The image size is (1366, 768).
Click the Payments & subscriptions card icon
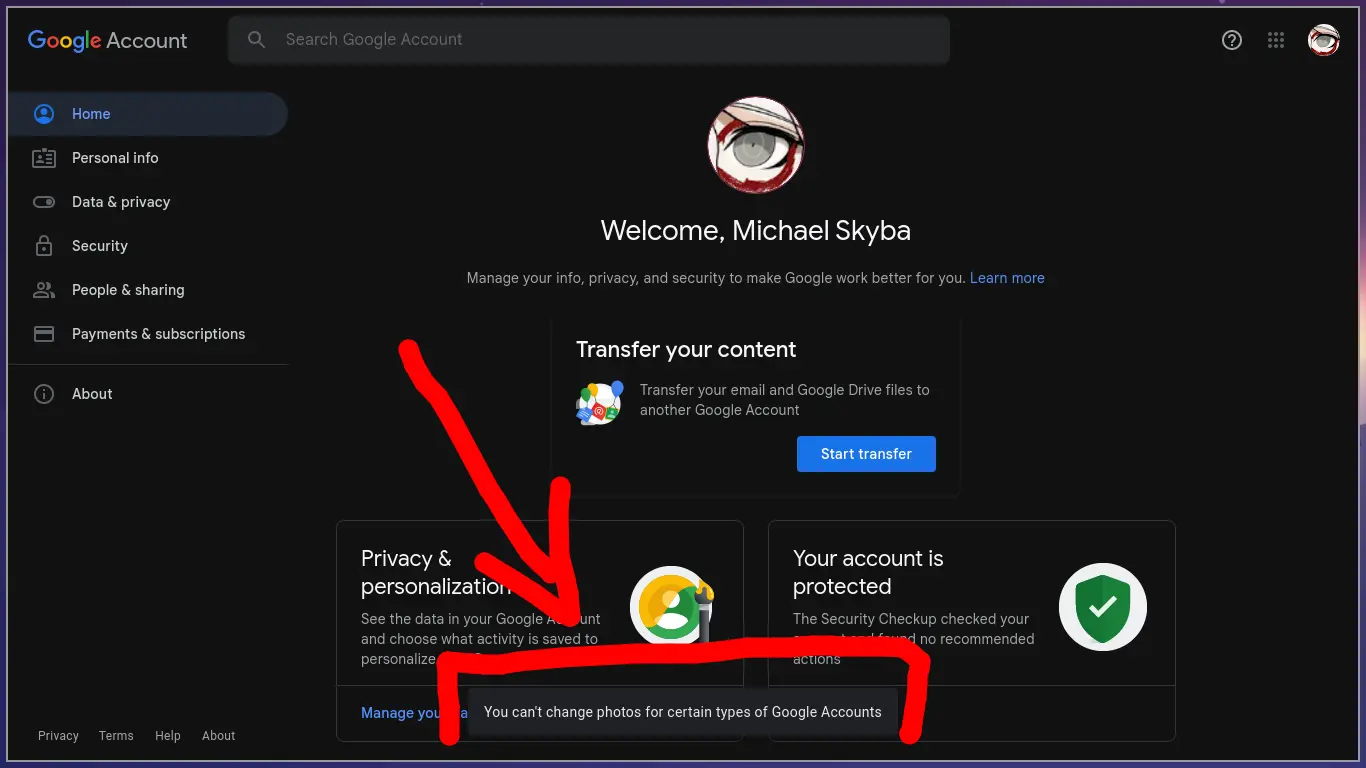coord(44,334)
